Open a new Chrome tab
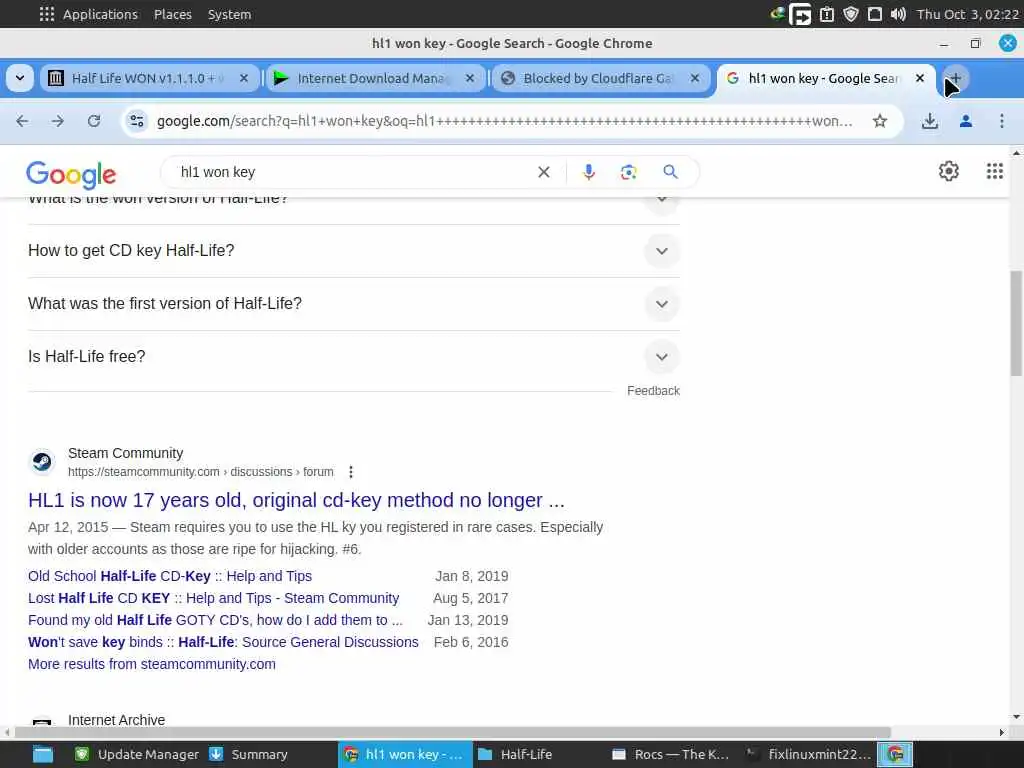 coord(955,78)
